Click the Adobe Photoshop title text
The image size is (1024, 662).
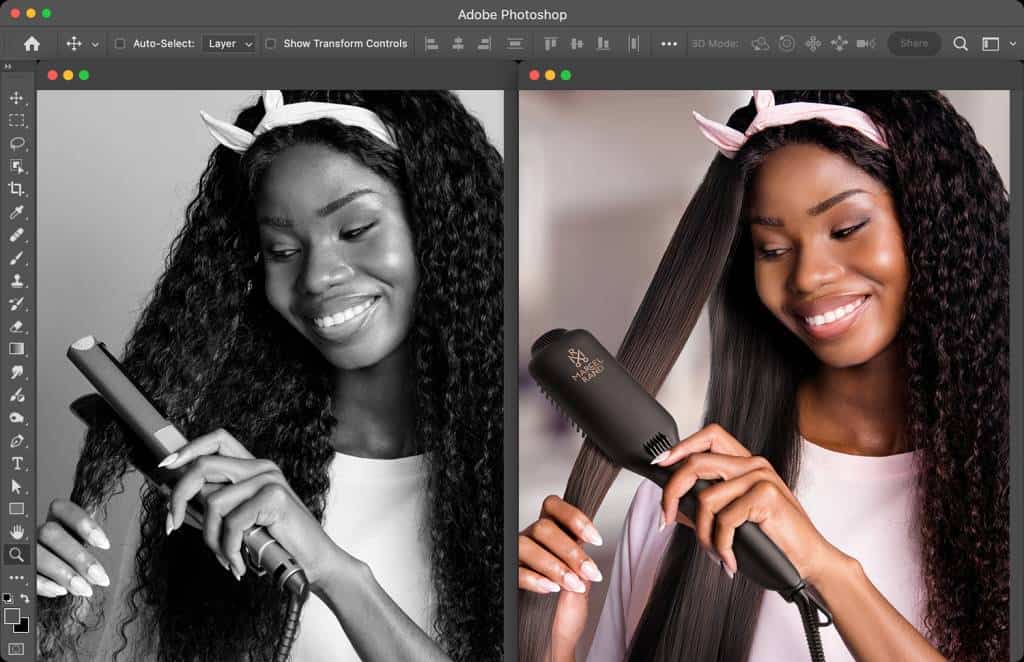[512, 14]
